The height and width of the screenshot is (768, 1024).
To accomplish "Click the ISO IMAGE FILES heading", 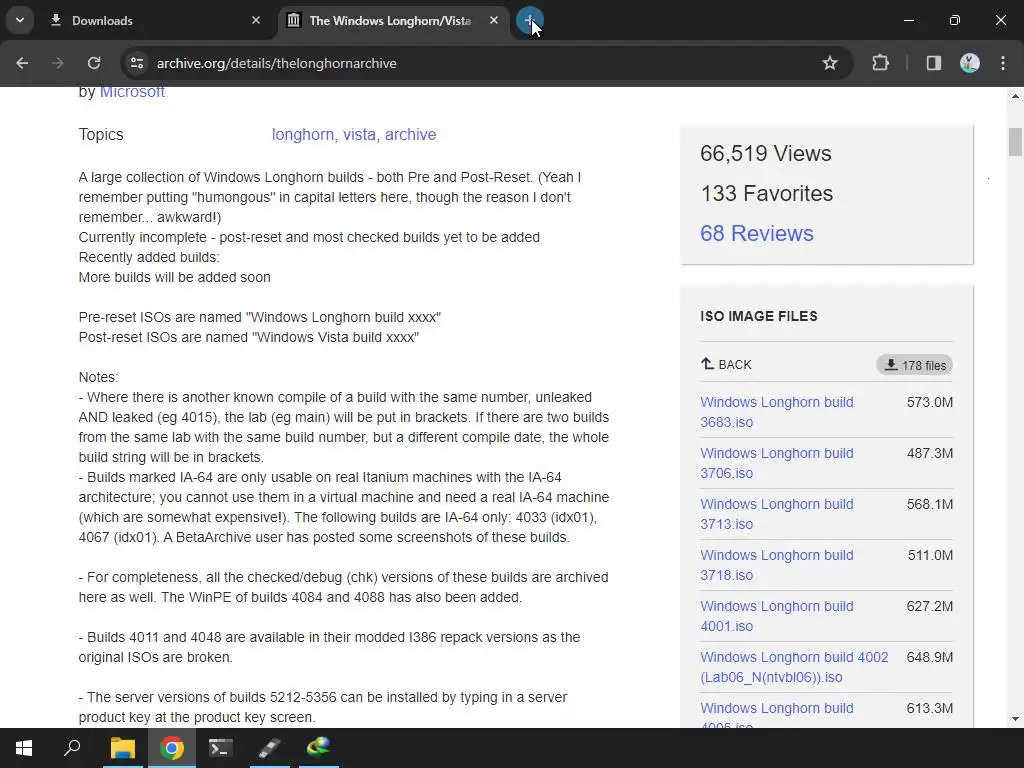I will coord(759,316).
